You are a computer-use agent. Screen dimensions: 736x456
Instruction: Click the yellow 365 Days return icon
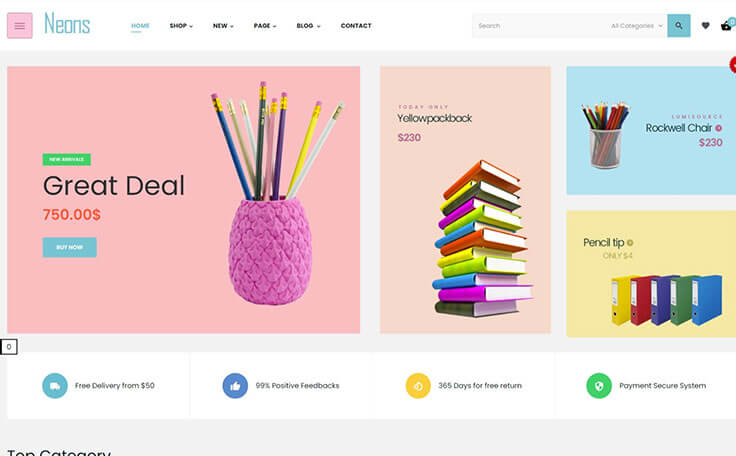[418, 386]
